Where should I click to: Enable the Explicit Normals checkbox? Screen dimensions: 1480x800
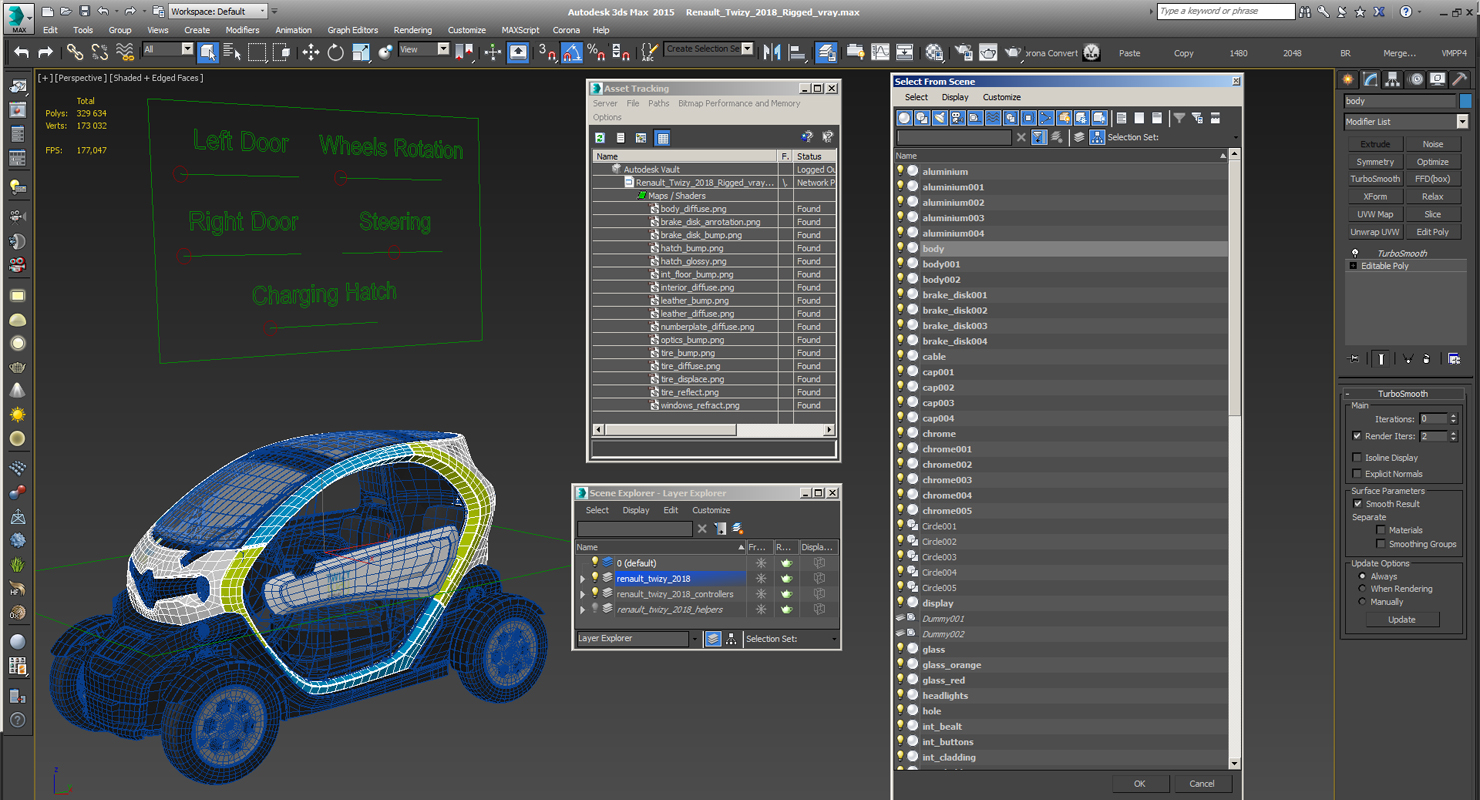click(x=1357, y=474)
